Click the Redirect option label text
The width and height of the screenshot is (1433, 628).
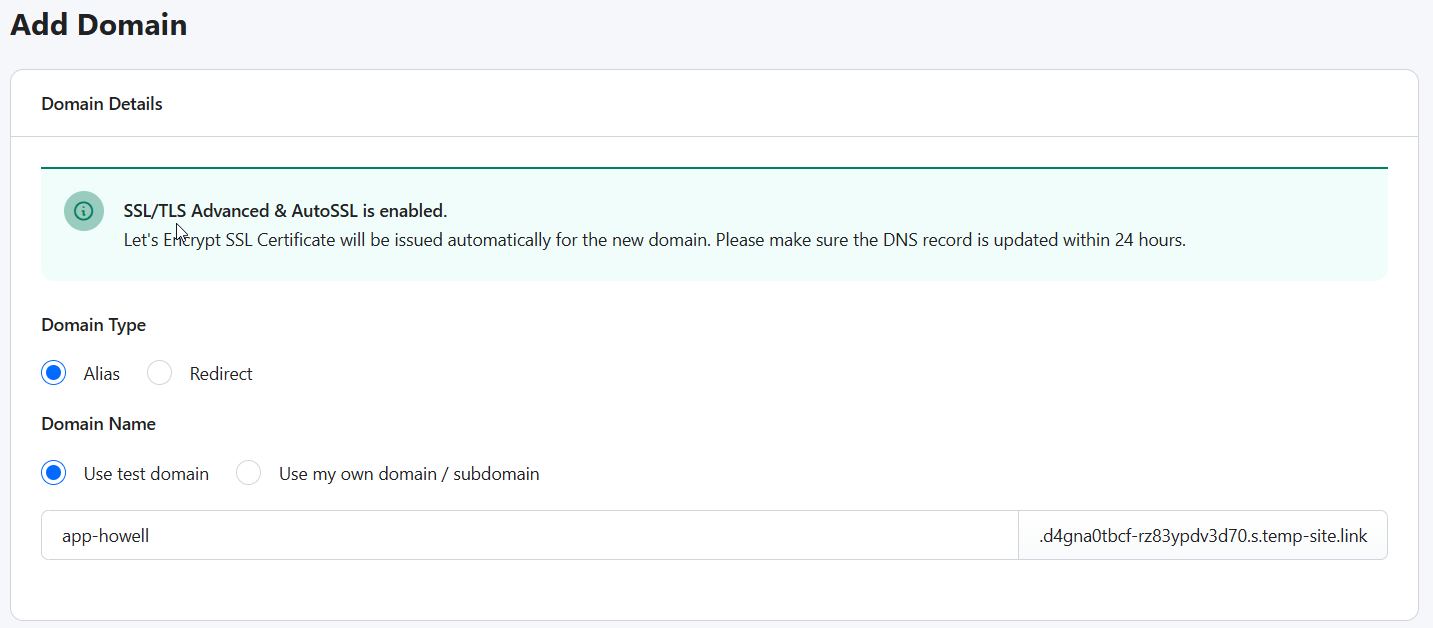tap(221, 374)
